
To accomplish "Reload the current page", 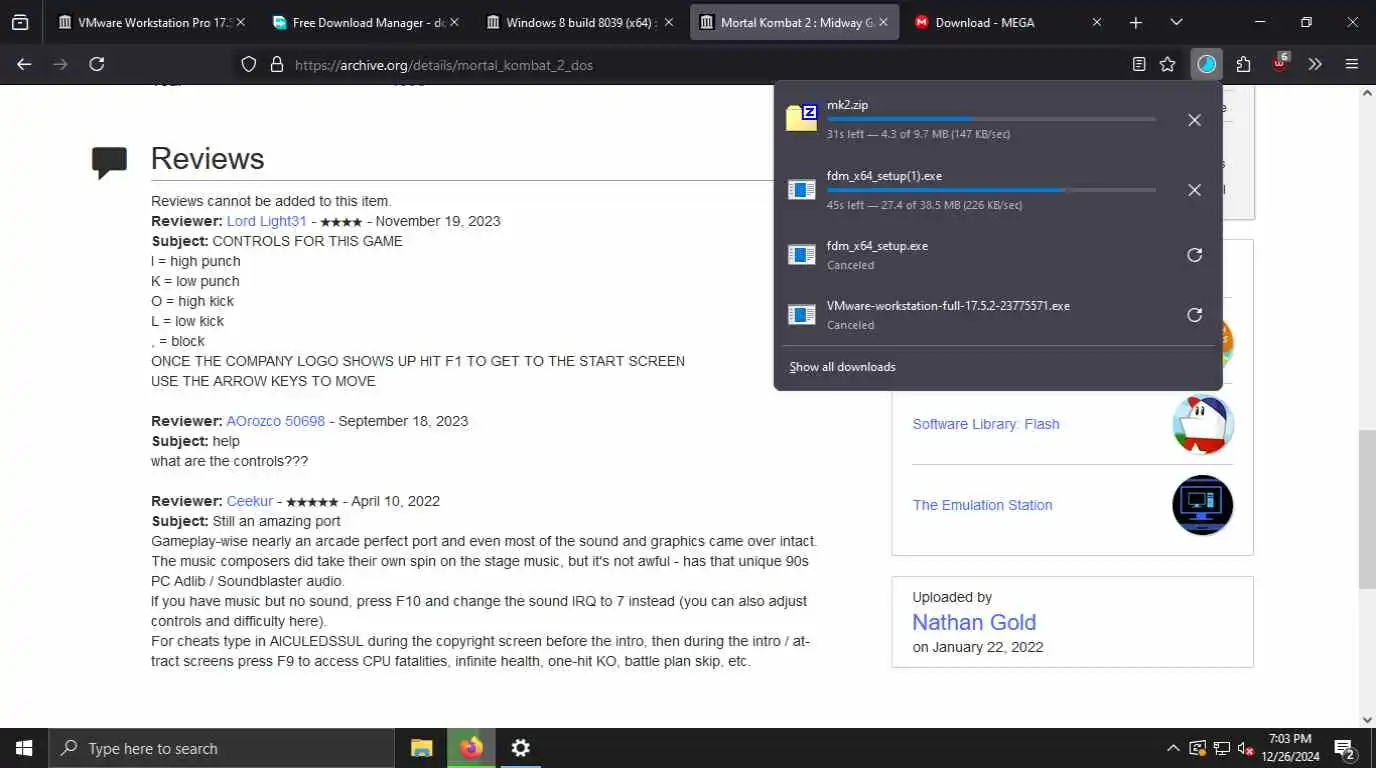I will 97,64.
